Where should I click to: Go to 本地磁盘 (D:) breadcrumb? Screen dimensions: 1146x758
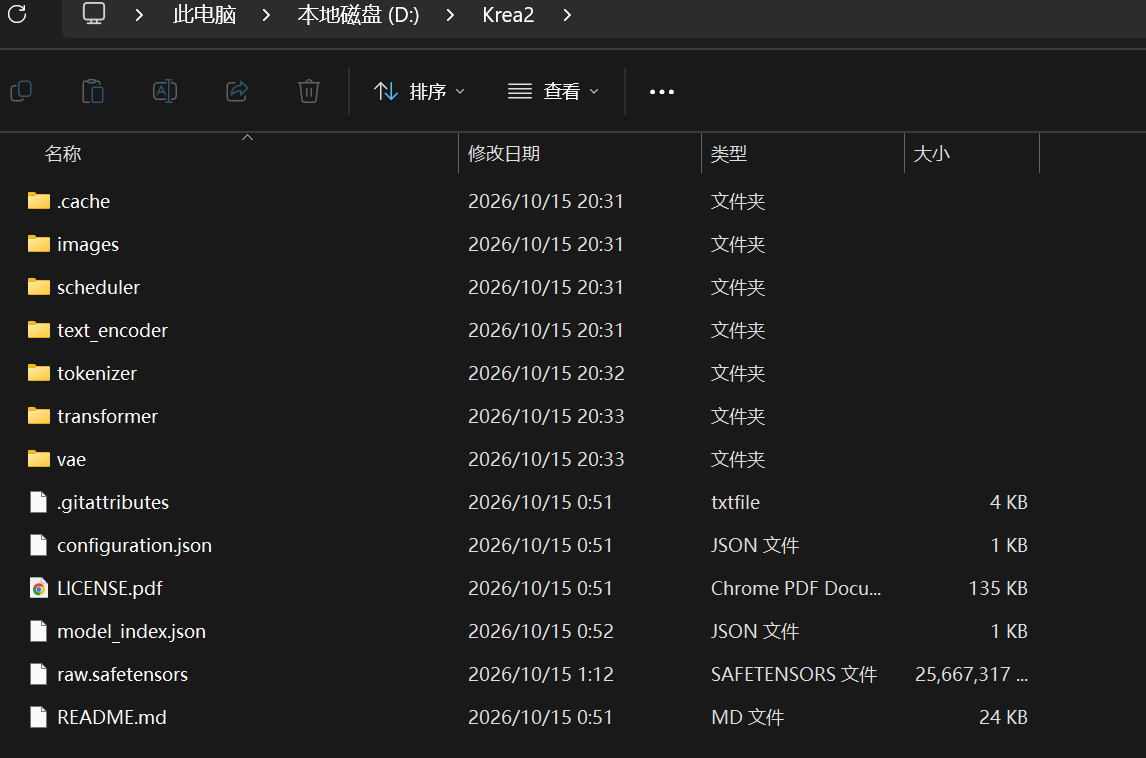click(x=358, y=15)
